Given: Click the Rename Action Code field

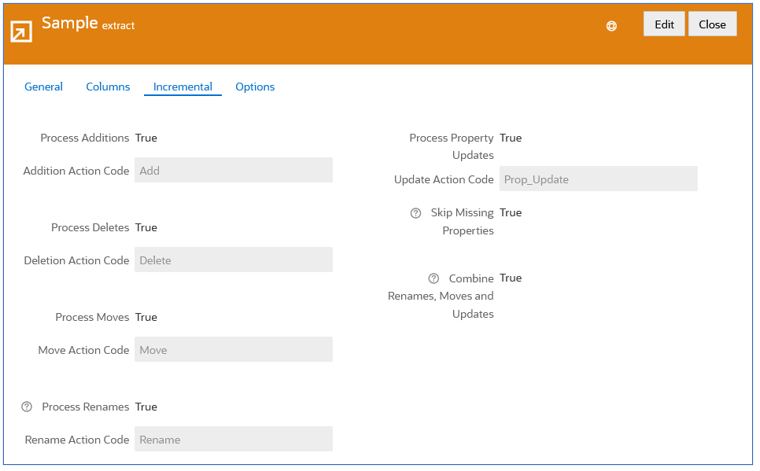Looking at the screenshot, I should click(234, 440).
